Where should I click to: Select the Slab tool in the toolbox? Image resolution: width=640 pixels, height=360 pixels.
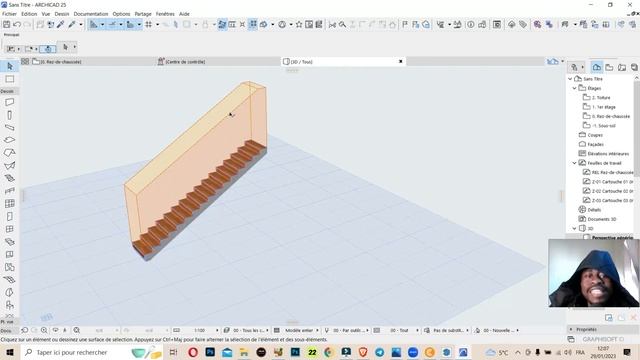pos(9,140)
